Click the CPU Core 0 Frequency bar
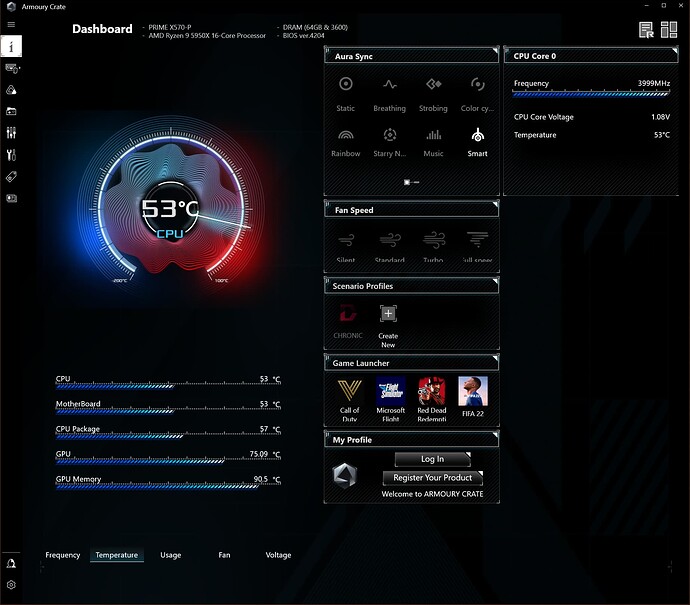Viewport: 690px width, 605px height. tap(591, 94)
